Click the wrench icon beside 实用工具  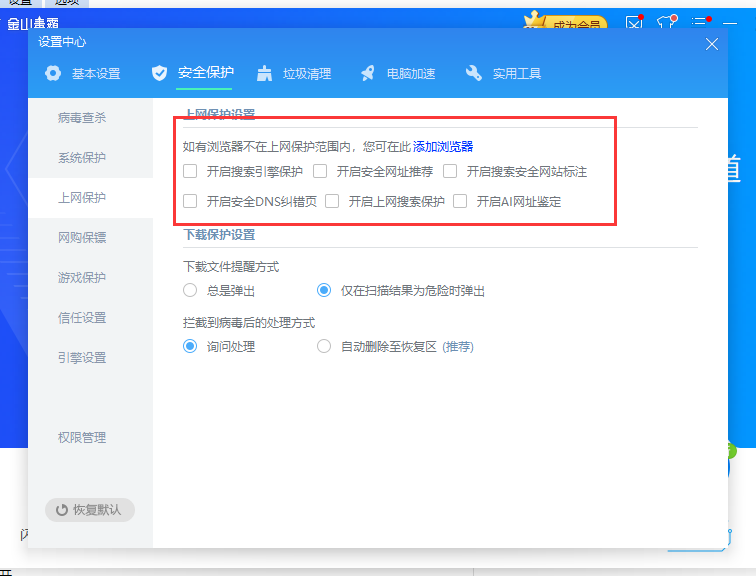474,73
